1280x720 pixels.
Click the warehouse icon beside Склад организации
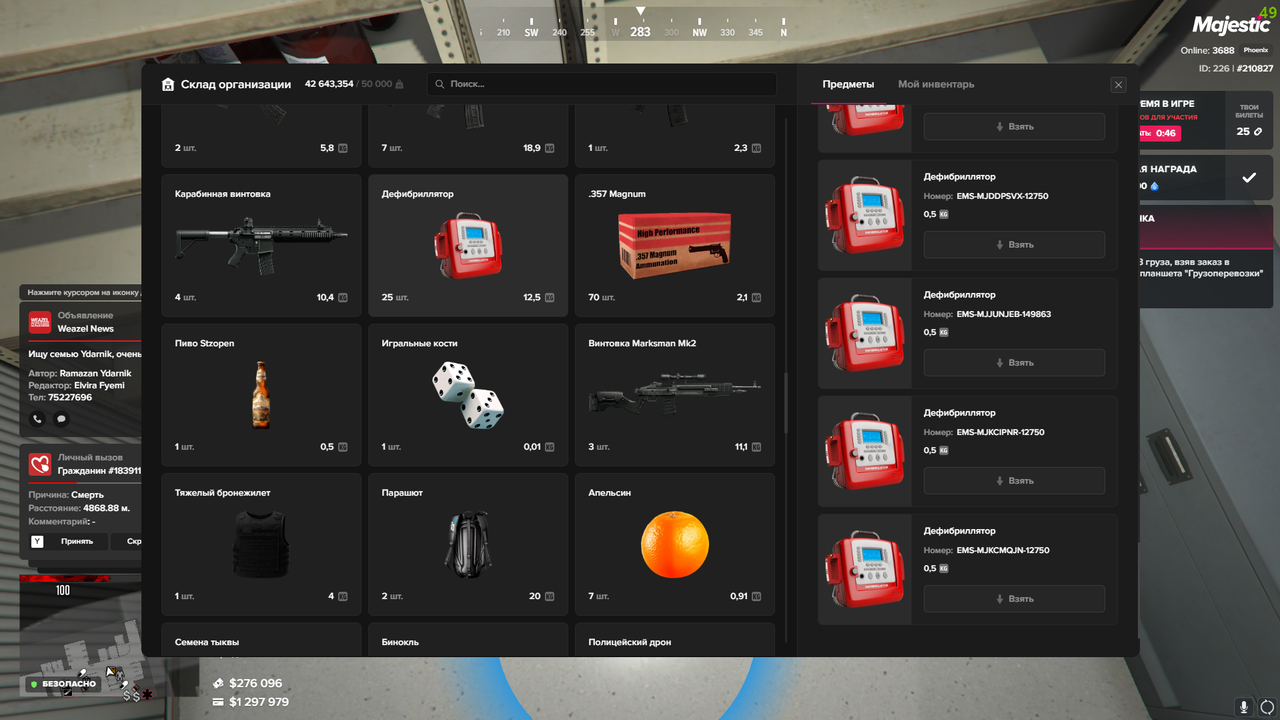[x=168, y=85]
